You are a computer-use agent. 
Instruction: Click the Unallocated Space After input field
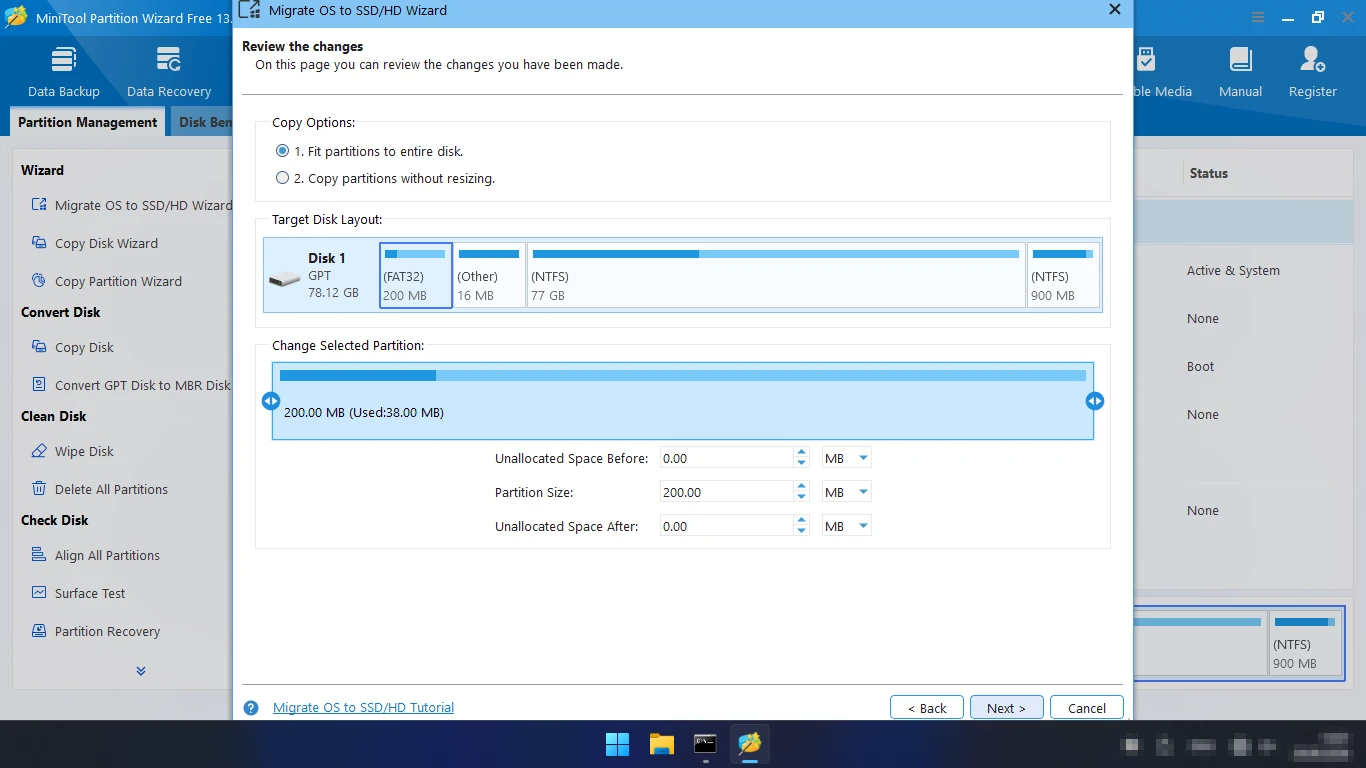point(727,526)
